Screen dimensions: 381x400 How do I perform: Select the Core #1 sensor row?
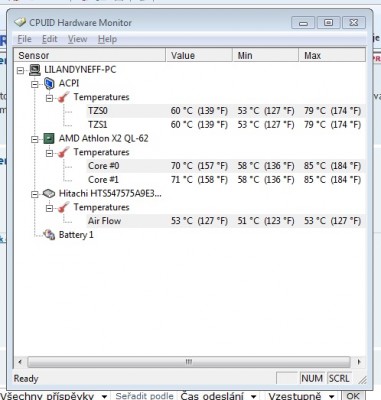click(226, 180)
